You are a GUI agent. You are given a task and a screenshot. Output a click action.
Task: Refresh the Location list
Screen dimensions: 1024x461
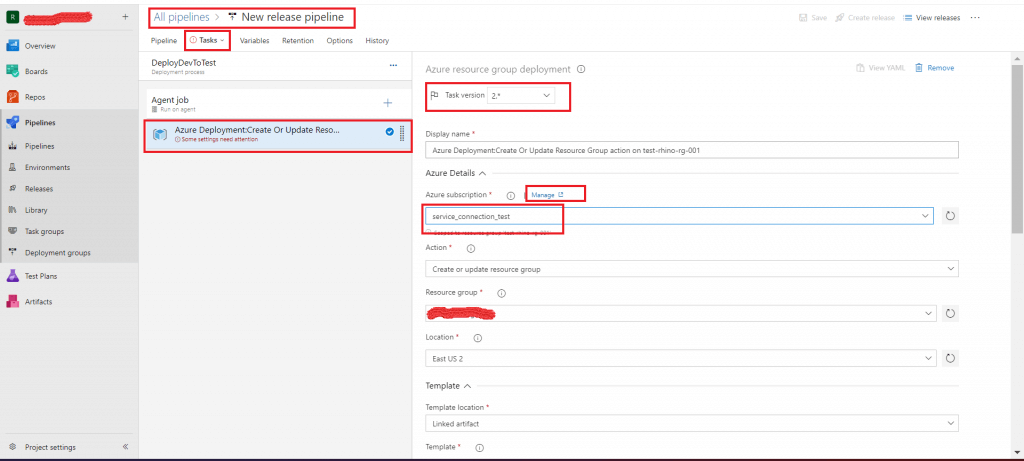pos(950,357)
